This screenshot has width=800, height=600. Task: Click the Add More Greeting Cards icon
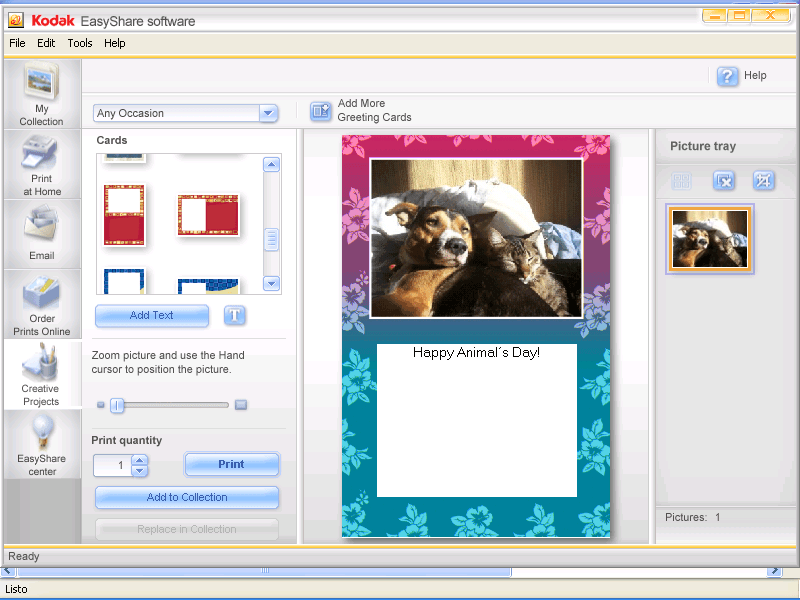(x=320, y=112)
